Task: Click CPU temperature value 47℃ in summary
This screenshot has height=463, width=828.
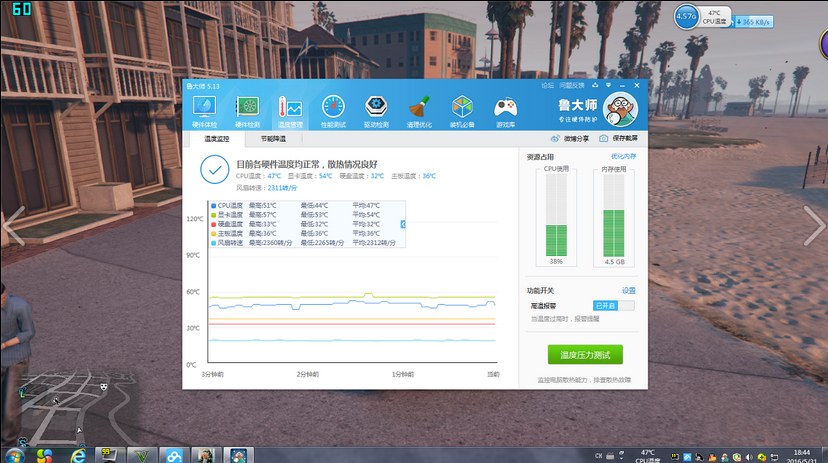Action: 274,176
